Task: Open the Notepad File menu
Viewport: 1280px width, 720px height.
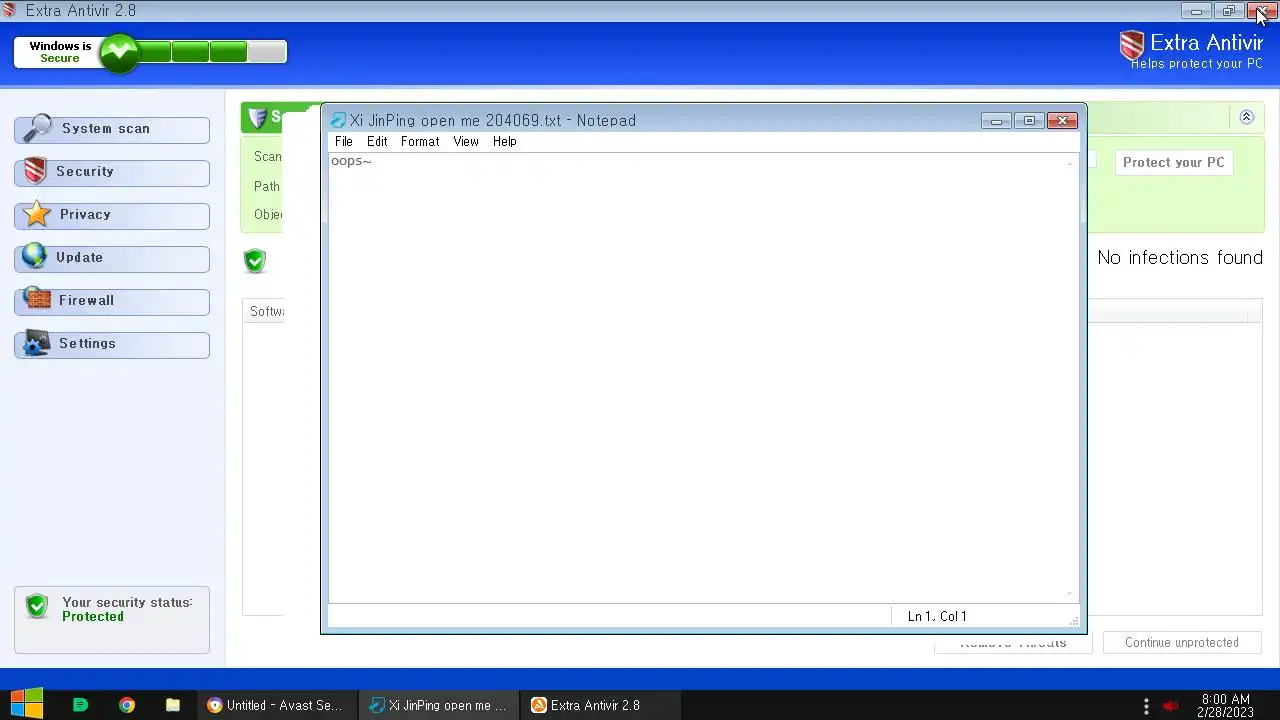Action: click(344, 142)
